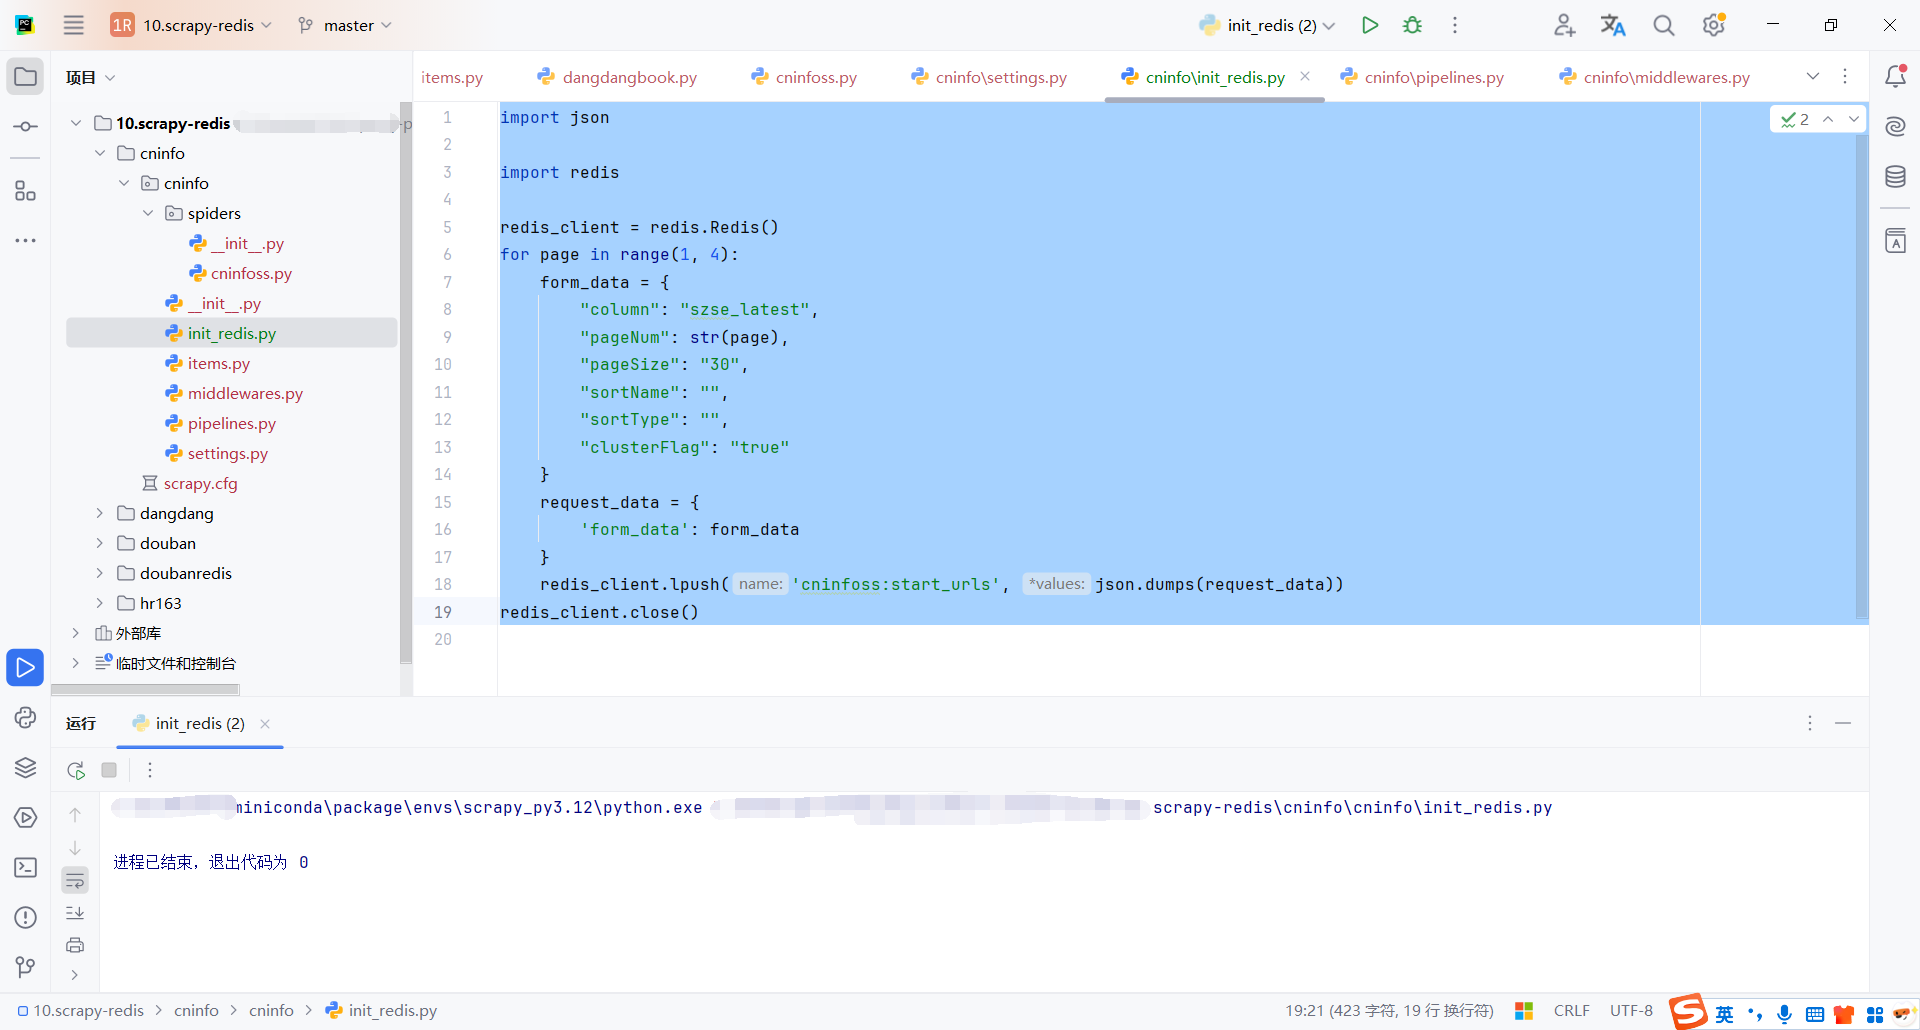Open scrapy.cfg in the project tree

(200, 483)
